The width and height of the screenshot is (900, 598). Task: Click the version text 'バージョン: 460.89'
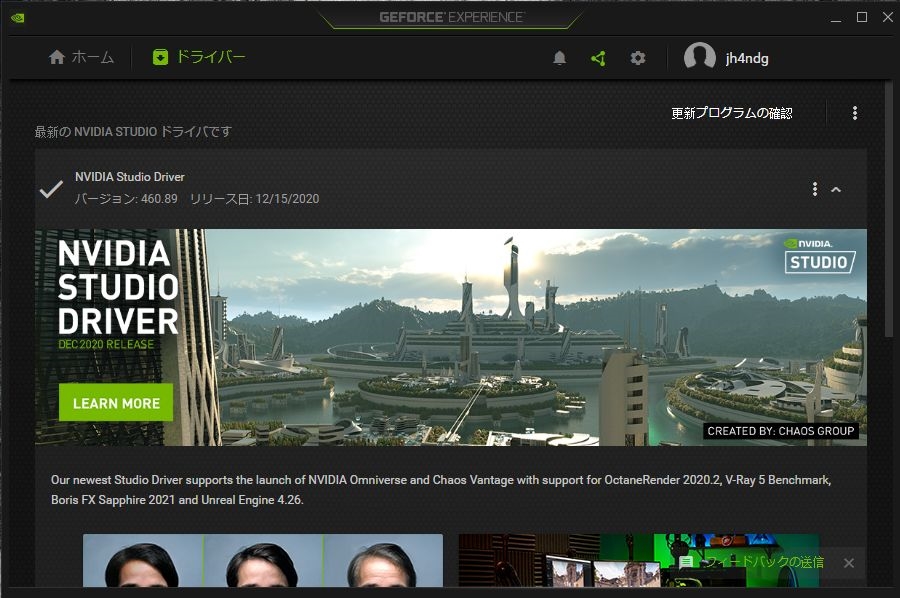(x=126, y=199)
